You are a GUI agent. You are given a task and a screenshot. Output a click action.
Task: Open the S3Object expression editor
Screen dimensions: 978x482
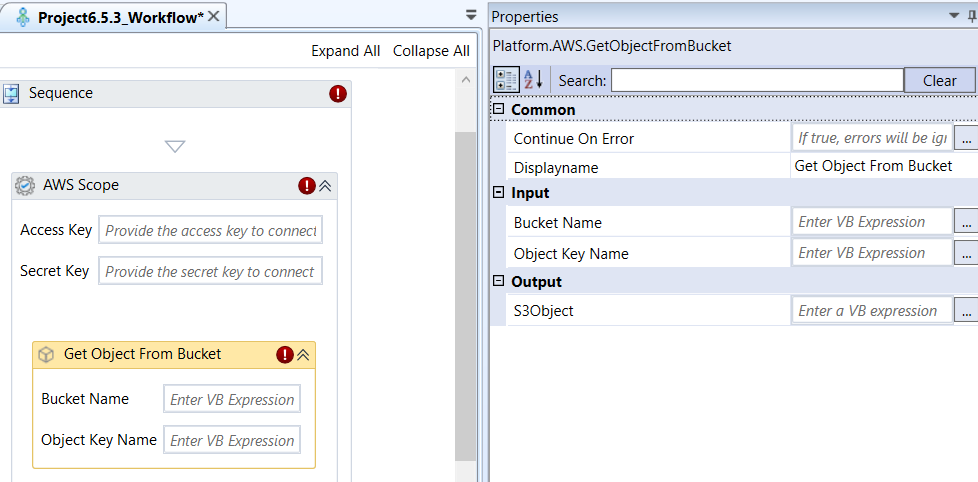pos(966,311)
